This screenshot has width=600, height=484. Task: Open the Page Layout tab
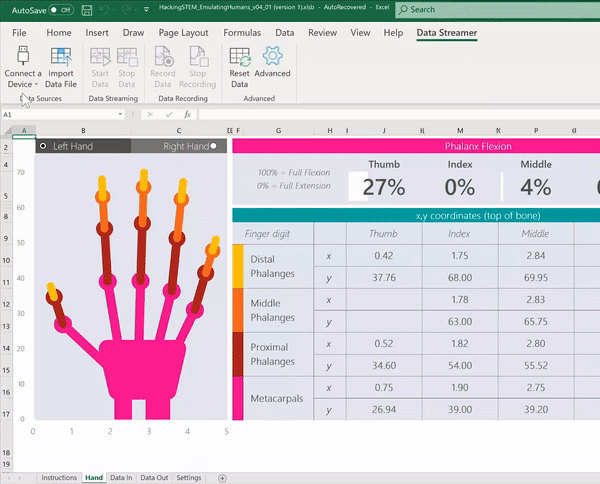(x=183, y=33)
